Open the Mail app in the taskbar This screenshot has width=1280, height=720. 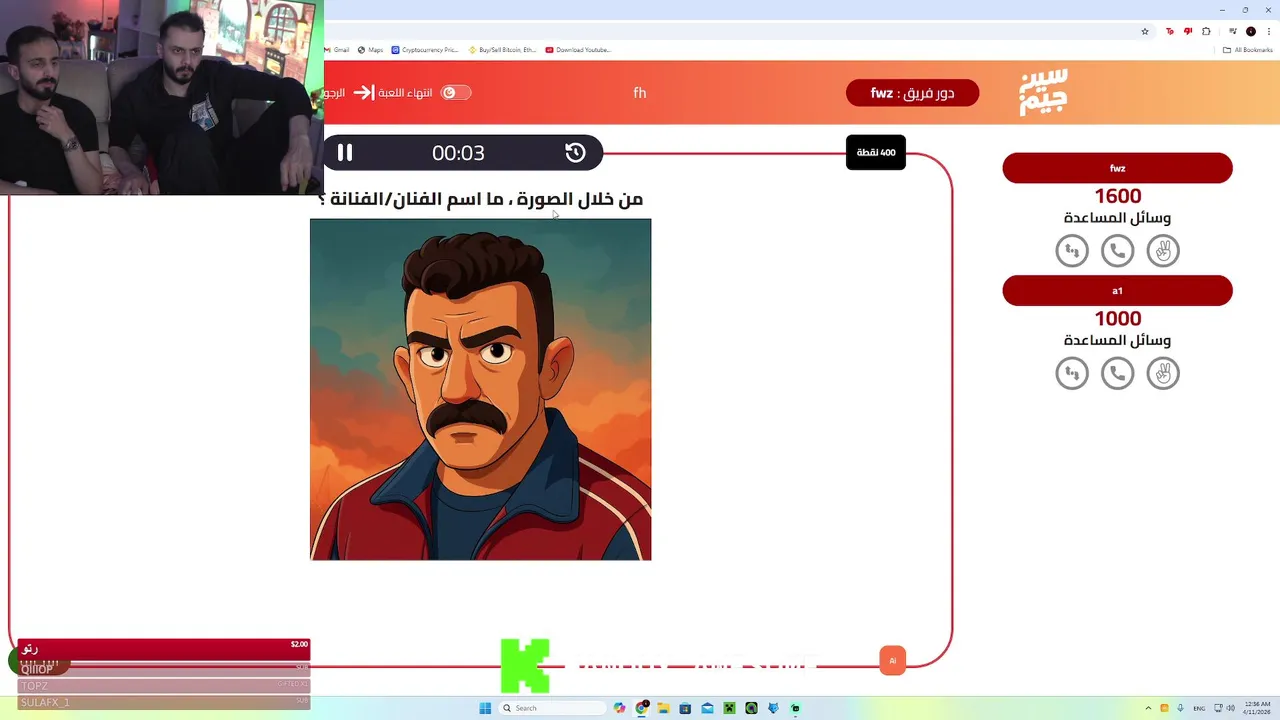(x=707, y=708)
